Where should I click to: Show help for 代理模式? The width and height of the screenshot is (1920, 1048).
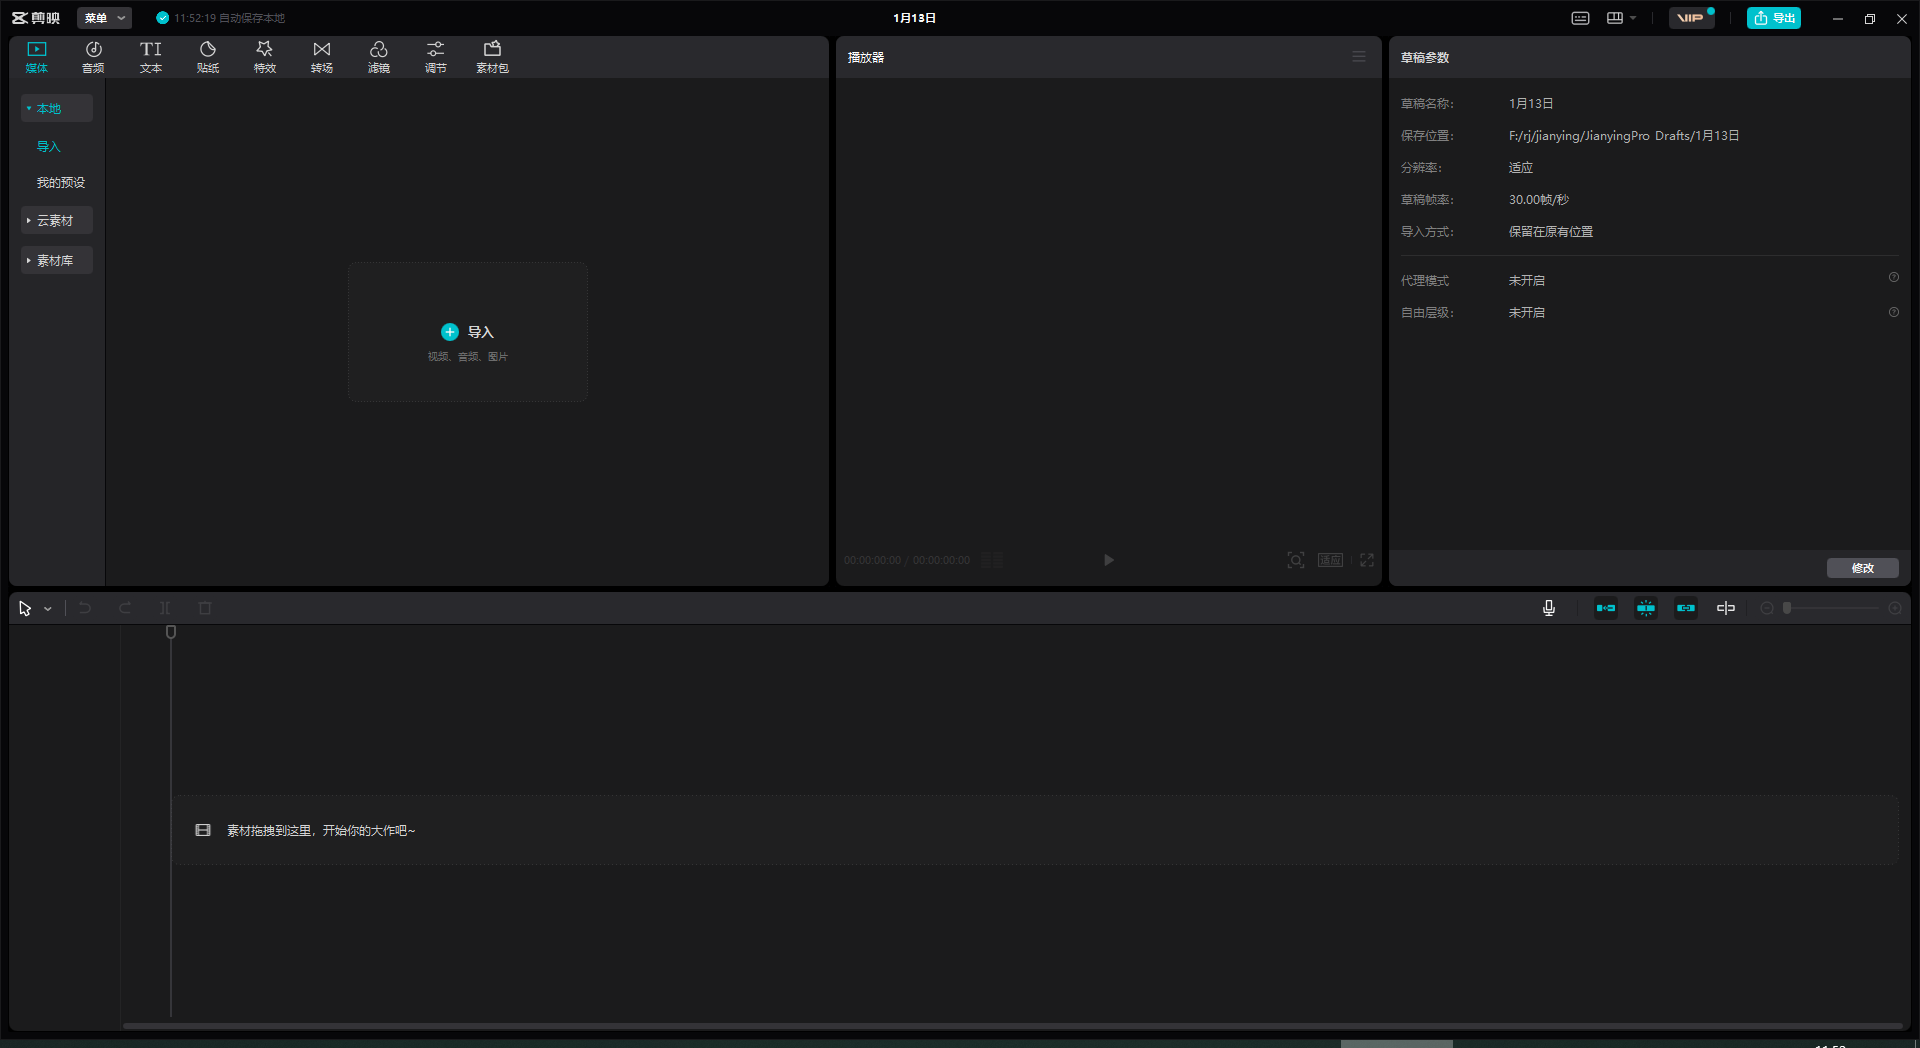pyautogui.click(x=1893, y=278)
